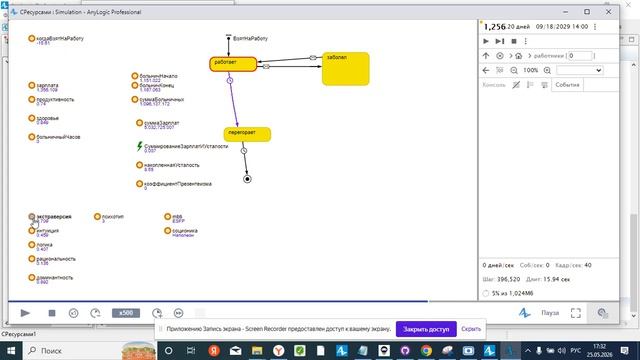Click the Пауза status label
The height and width of the screenshot is (360, 640).
(550, 313)
